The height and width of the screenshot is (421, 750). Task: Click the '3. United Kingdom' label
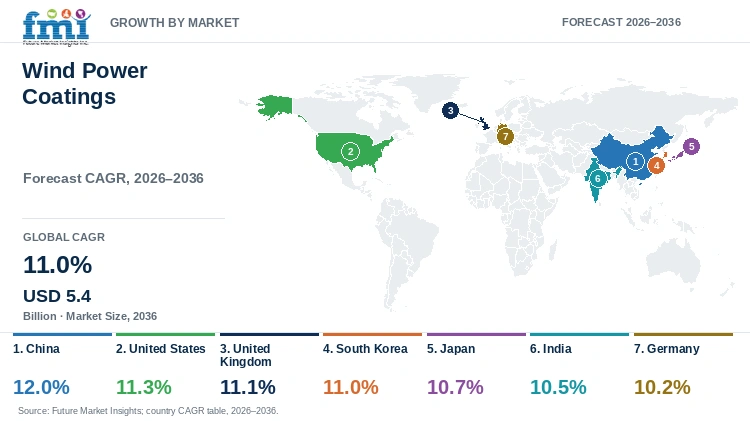245,355
